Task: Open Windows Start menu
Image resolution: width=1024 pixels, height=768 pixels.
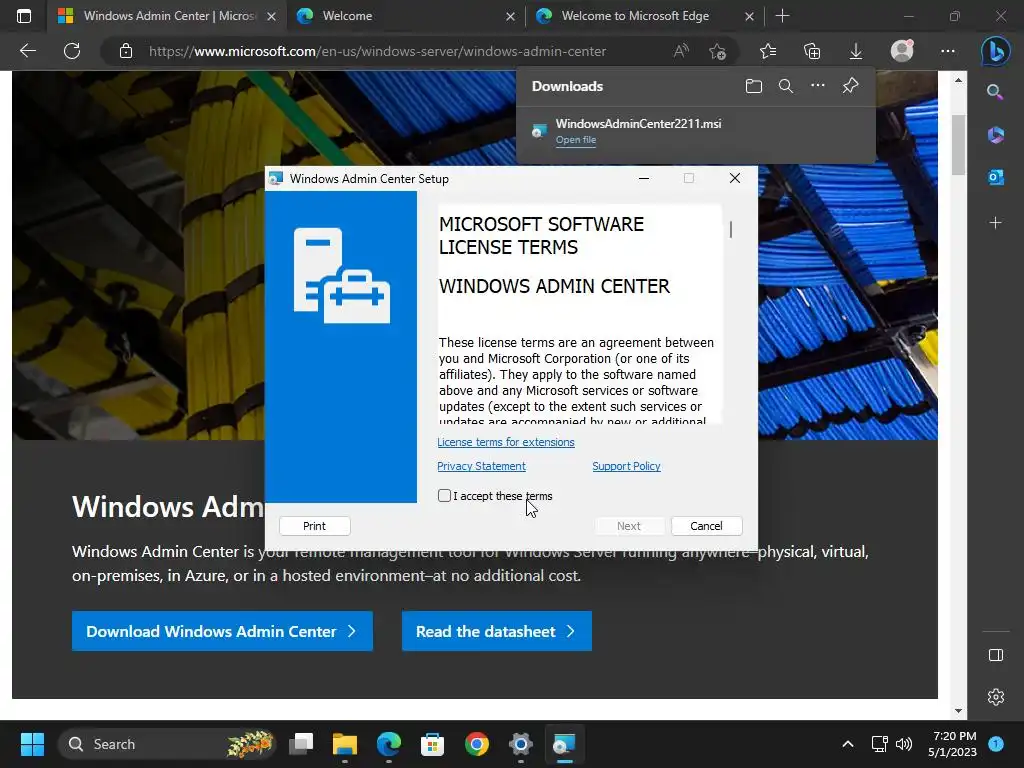Action: tap(32, 744)
